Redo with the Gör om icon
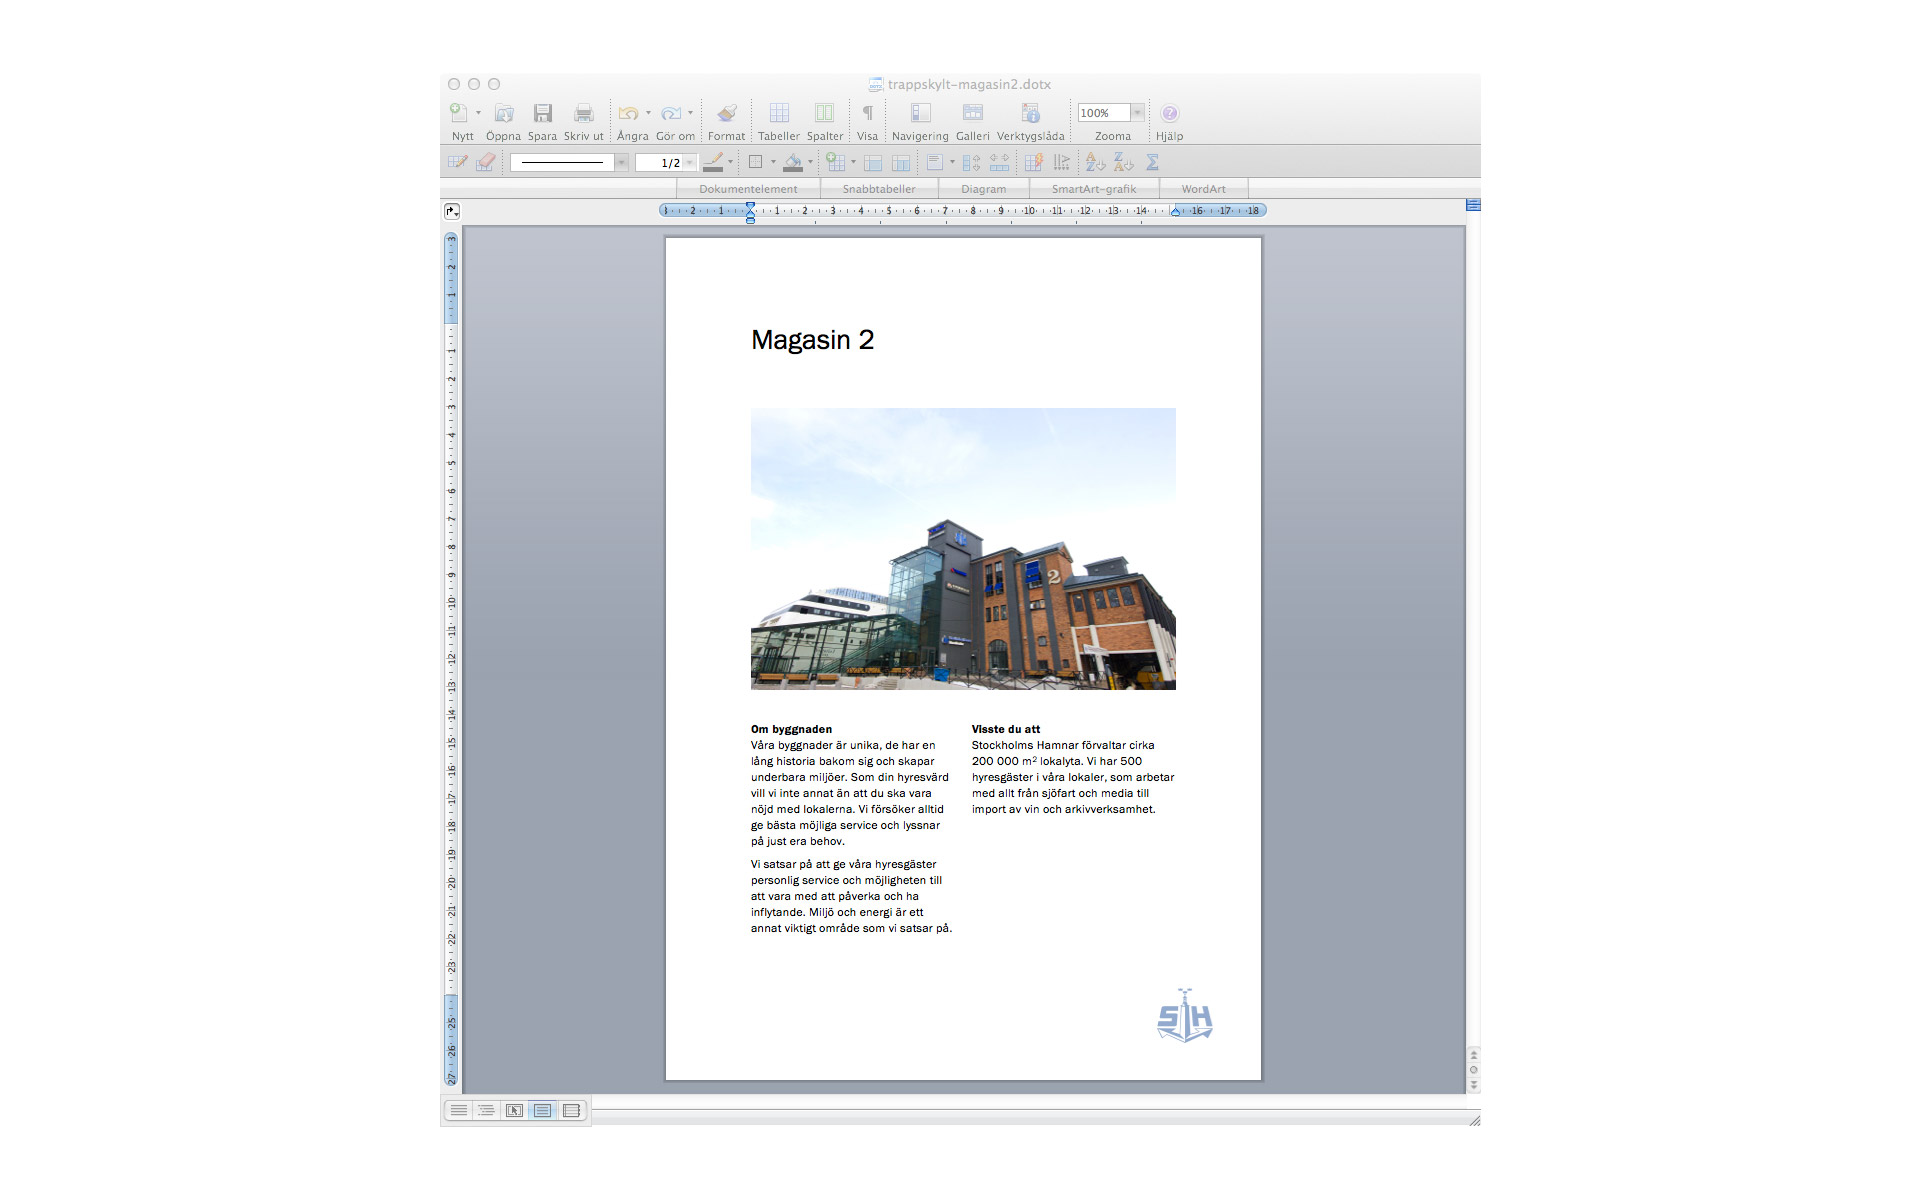This screenshot has height=1200, width=1920. pos(671,113)
